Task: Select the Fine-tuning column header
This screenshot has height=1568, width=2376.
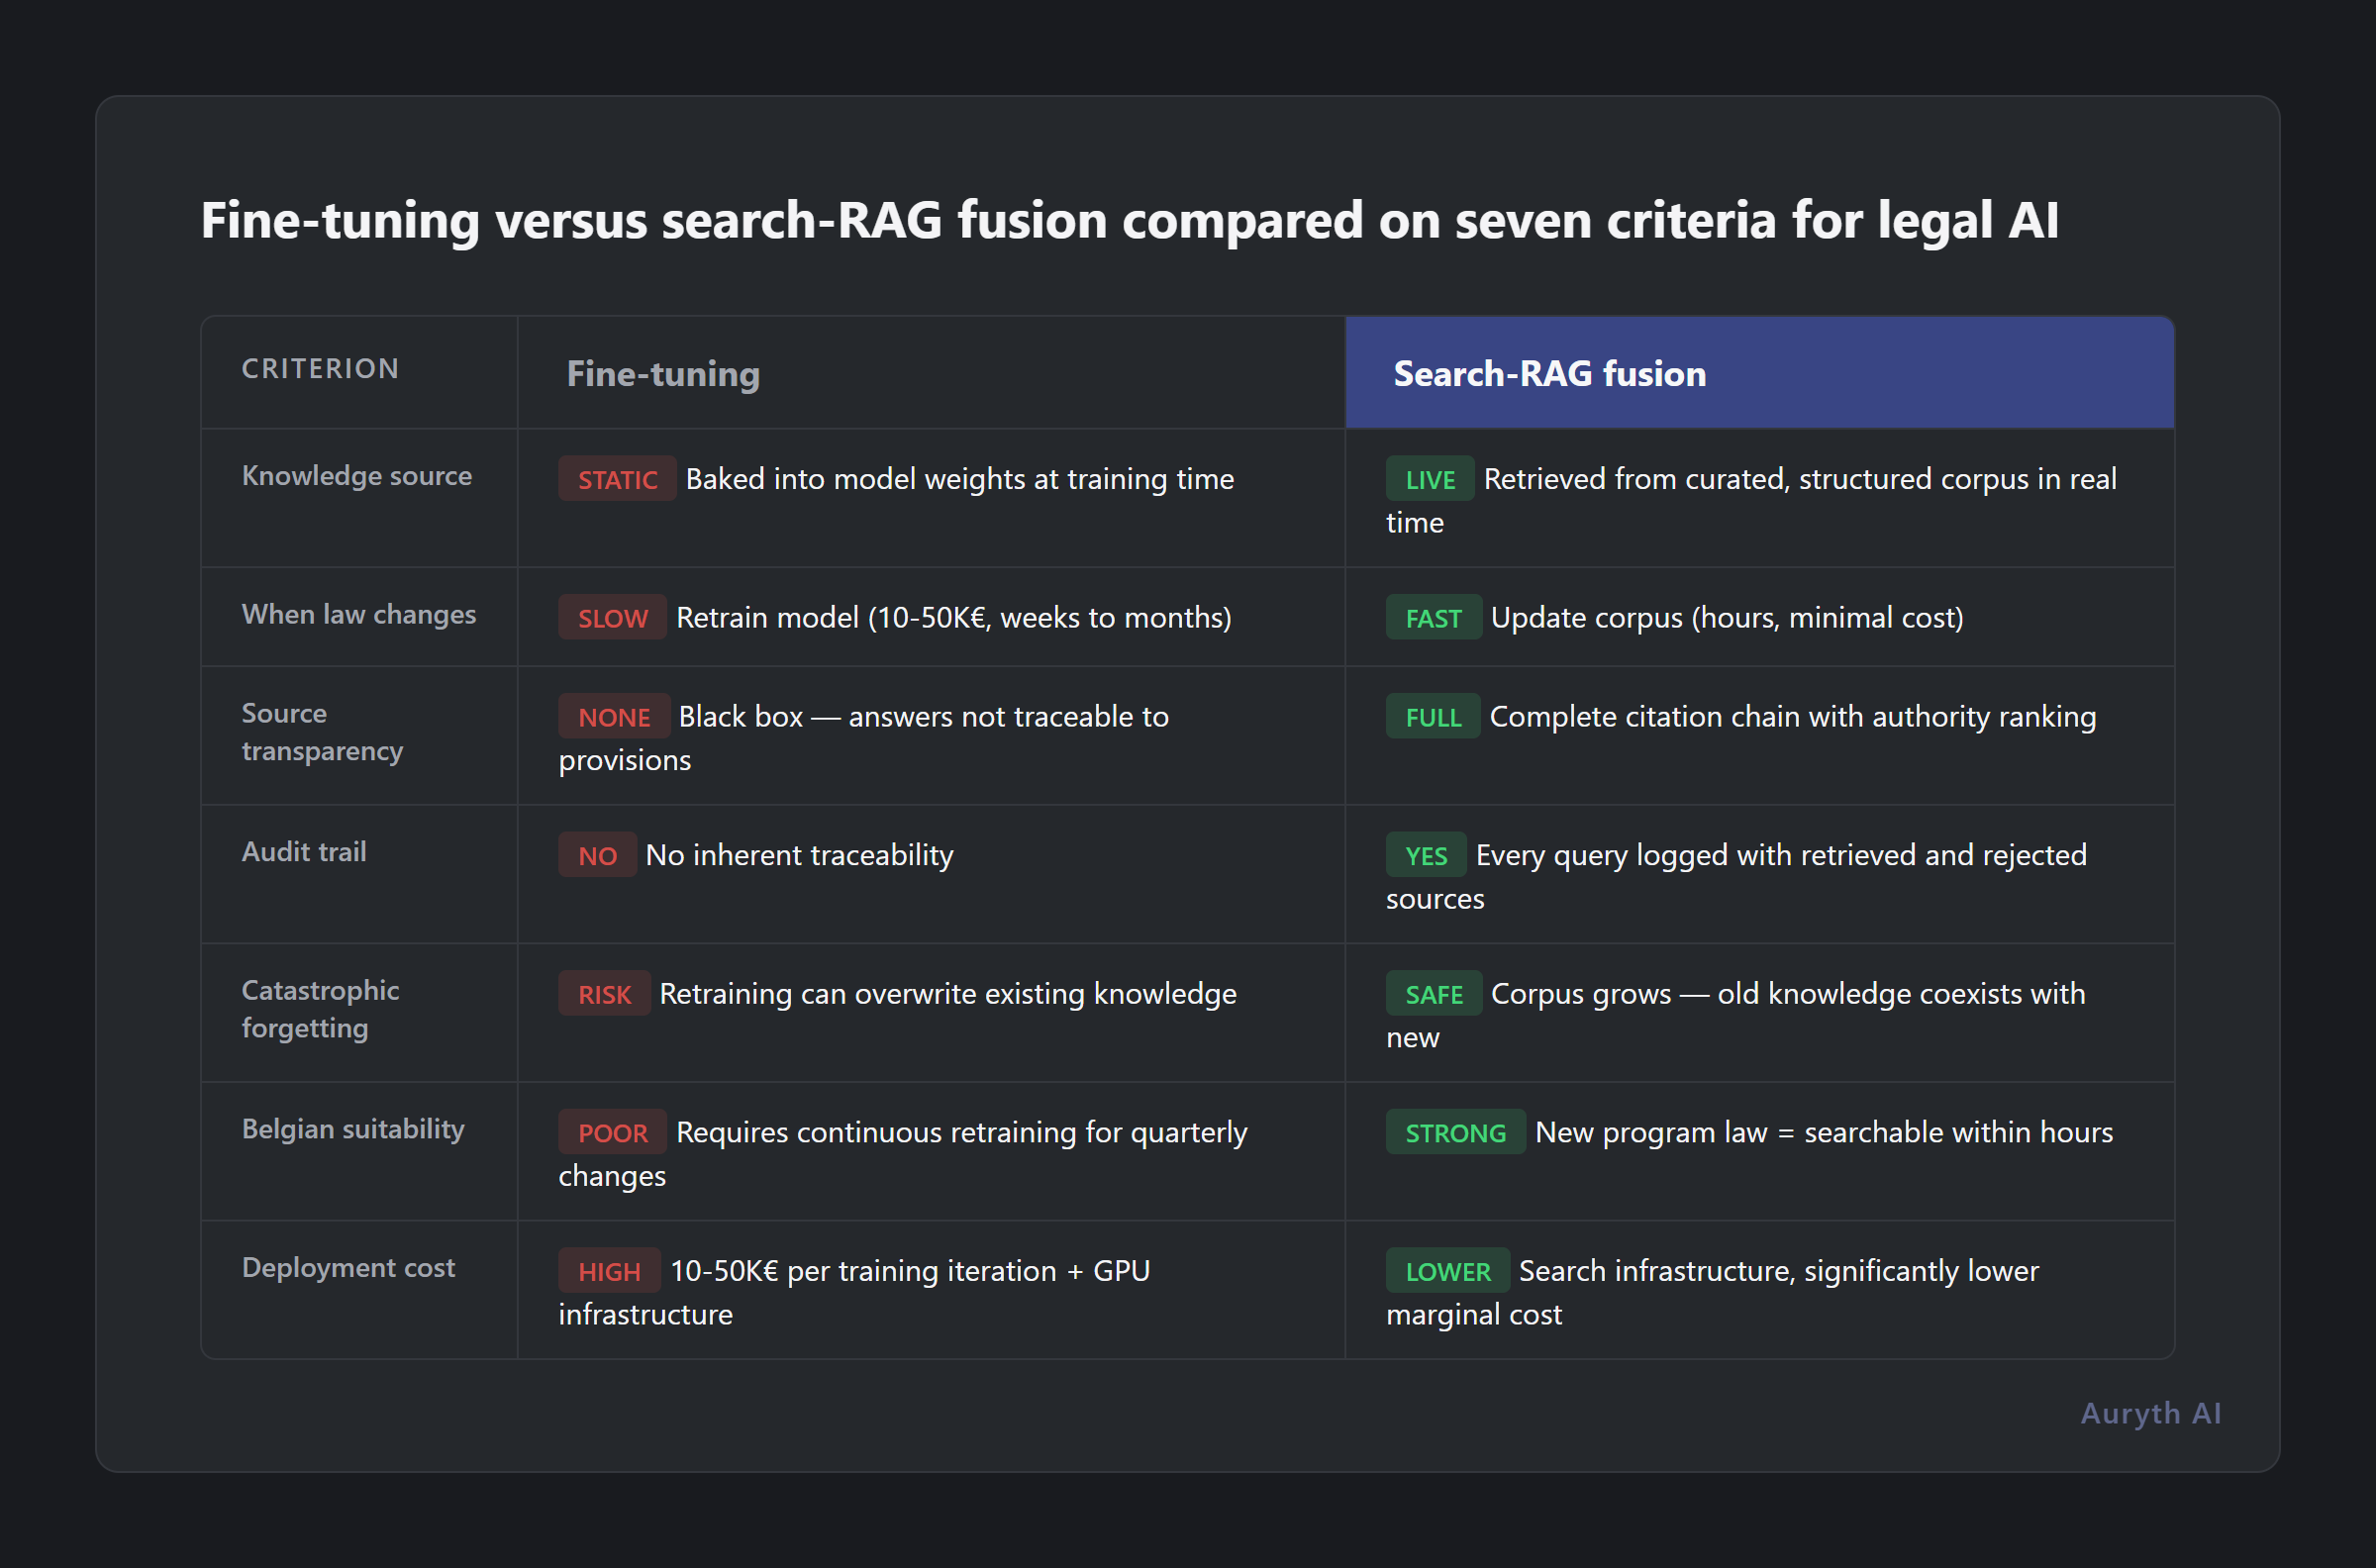Action: (662, 374)
